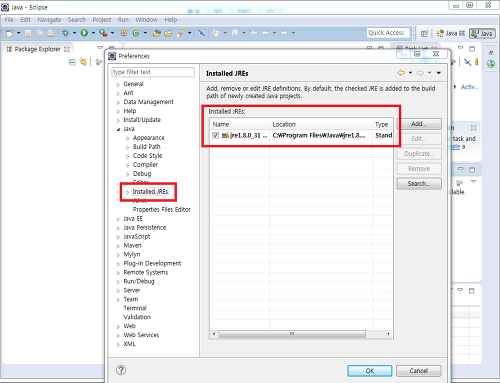Click the New Java Class icon
Viewport: 500px width, 383px height.
(x=136, y=33)
